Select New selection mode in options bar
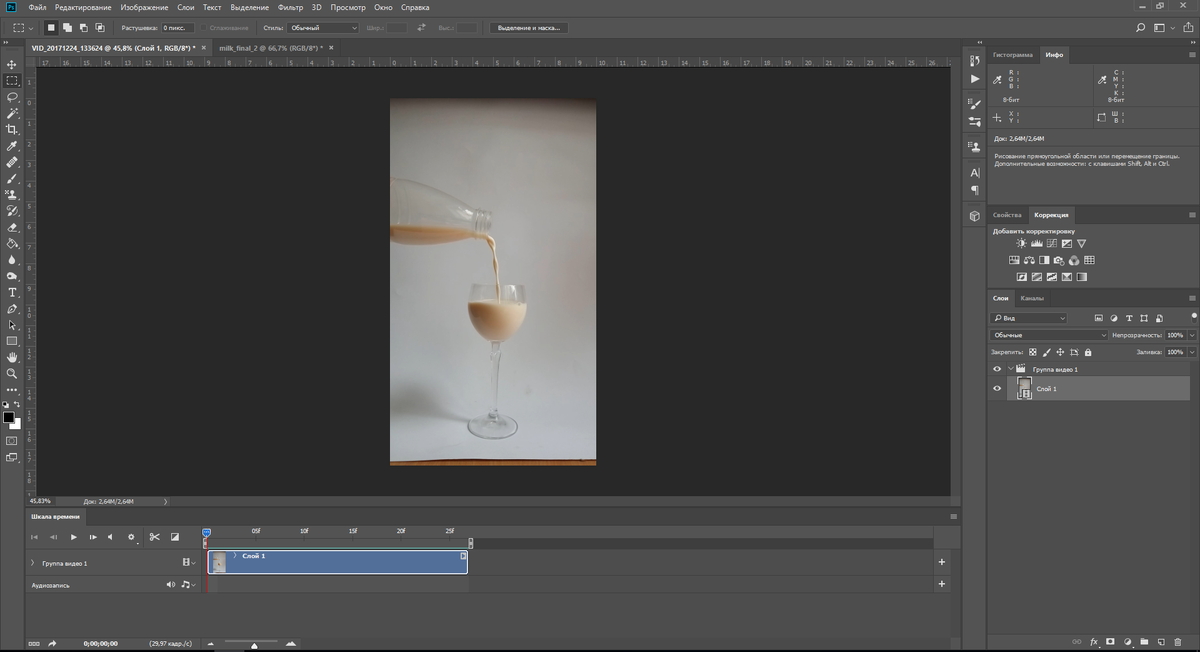This screenshot has height=652, width=1200. pos(51,28)
